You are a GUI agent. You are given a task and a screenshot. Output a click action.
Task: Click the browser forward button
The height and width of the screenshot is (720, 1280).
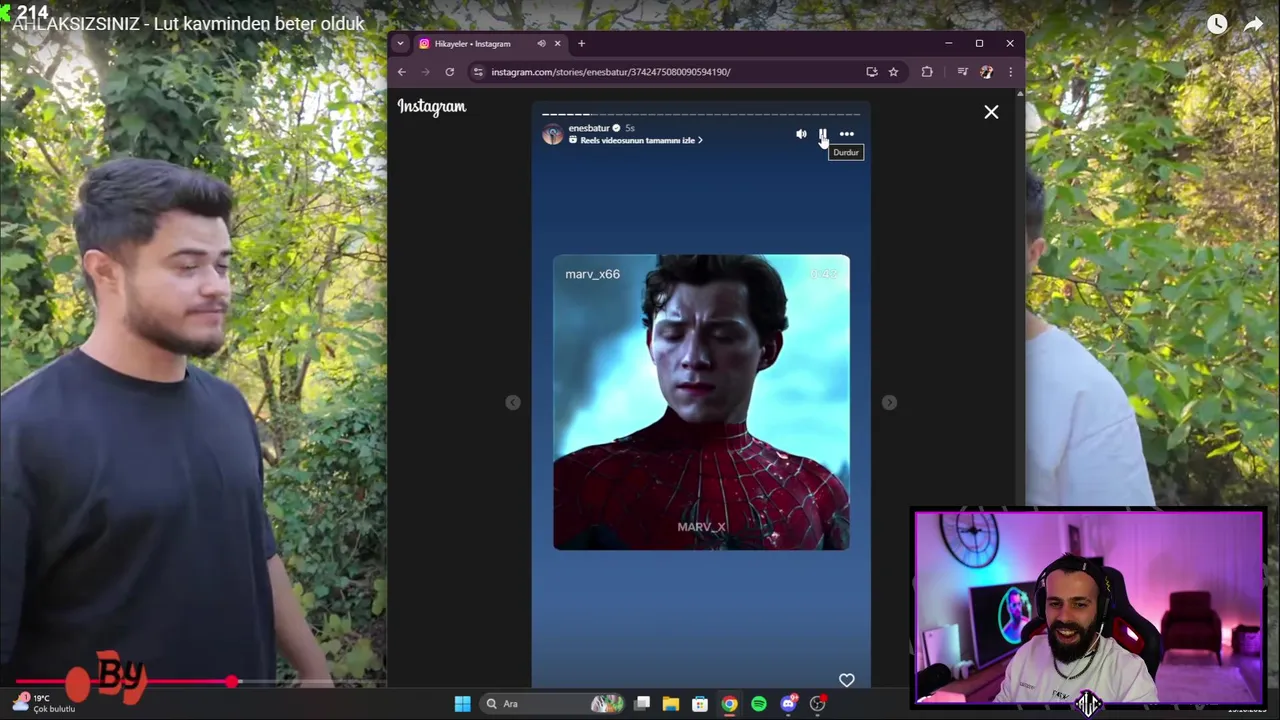[x=425, y=72]
